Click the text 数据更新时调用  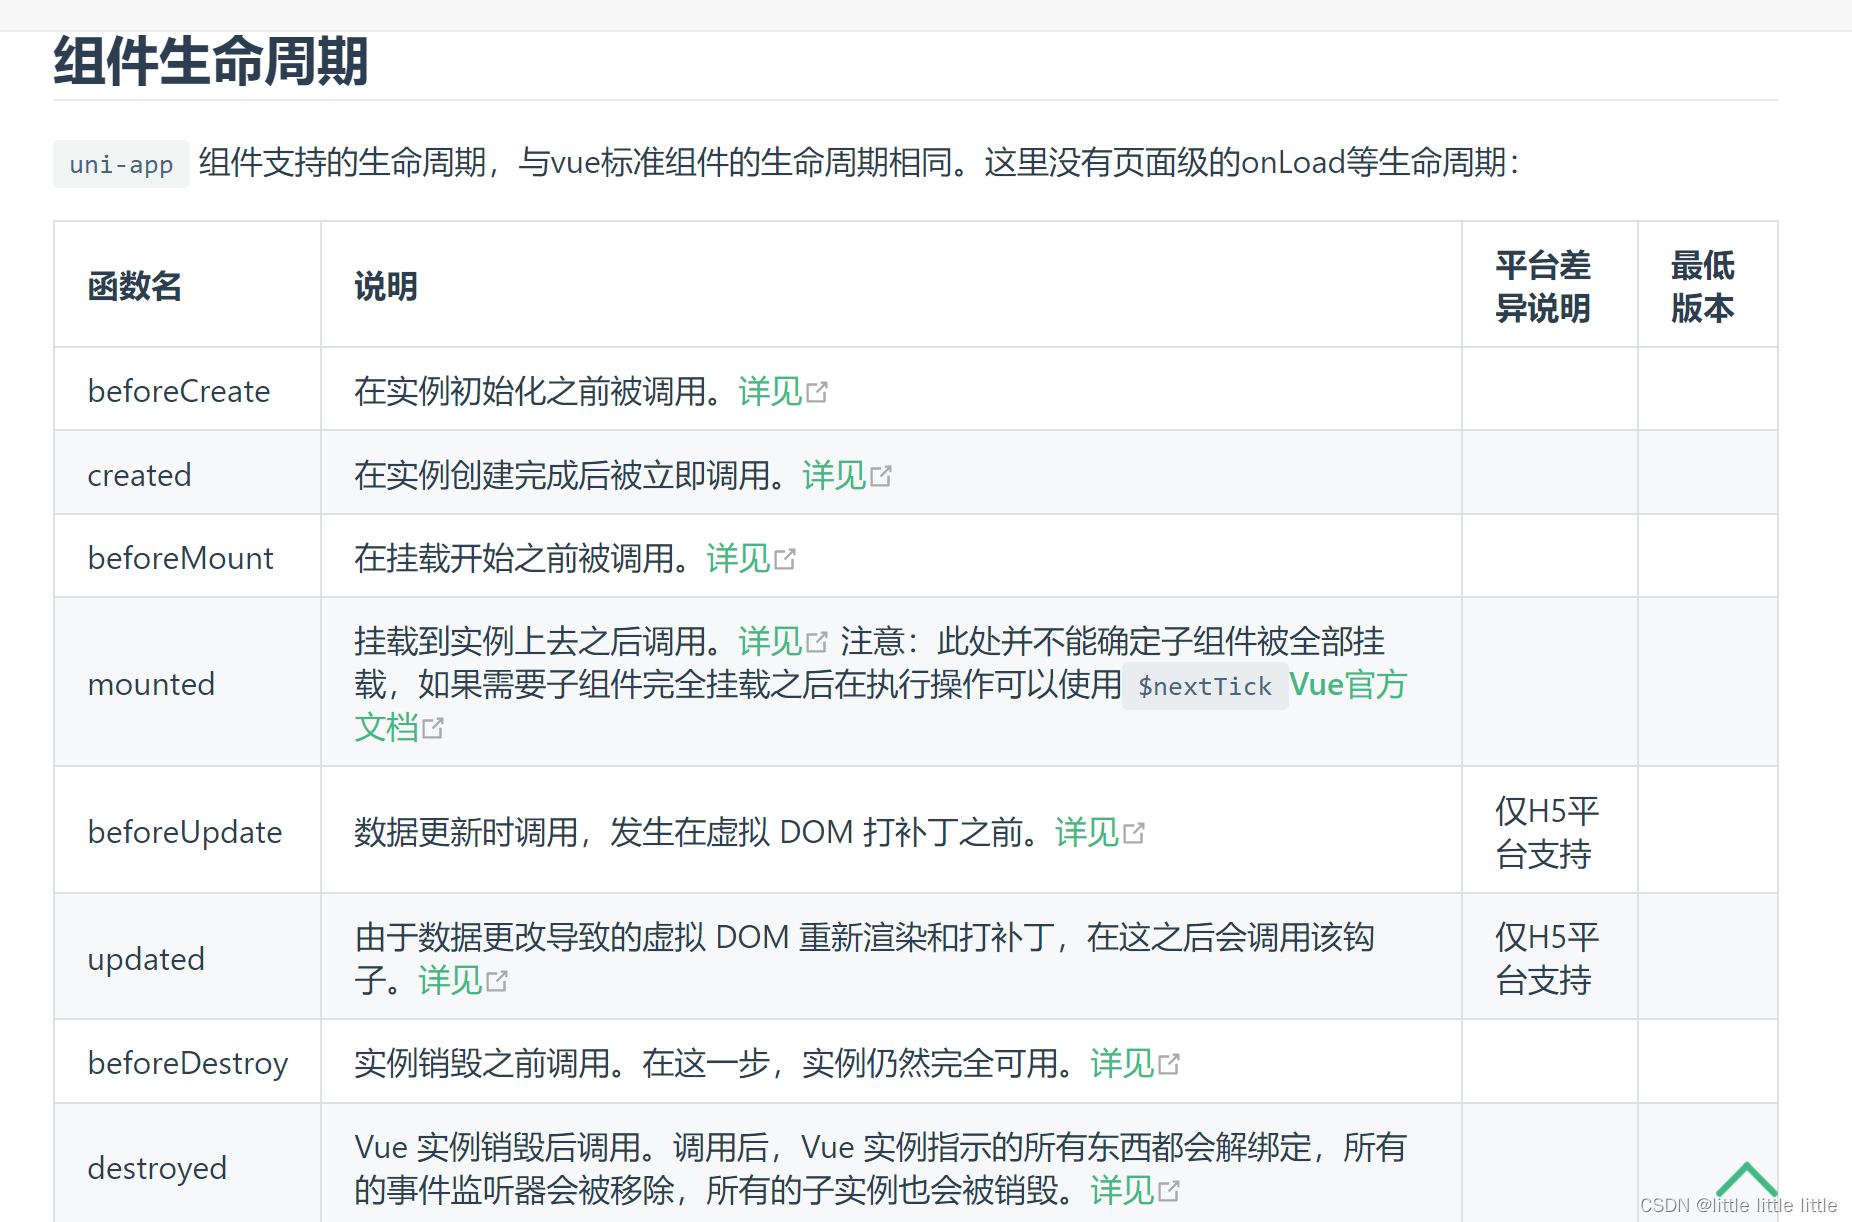click(x=466, y=832)
